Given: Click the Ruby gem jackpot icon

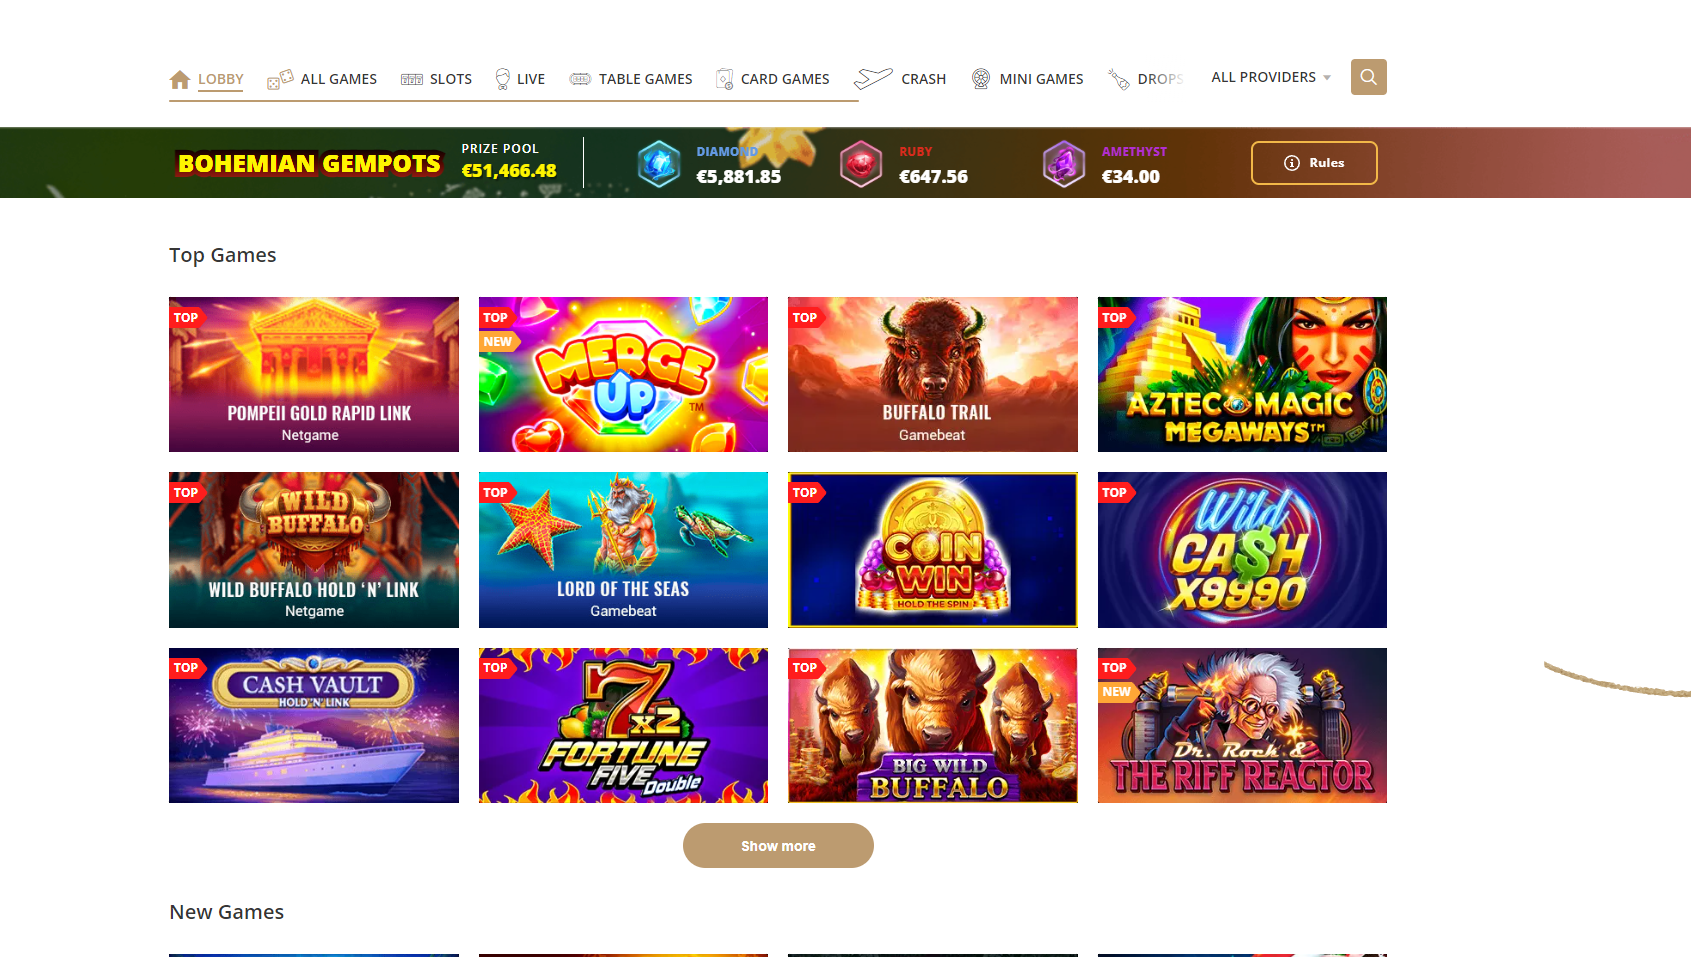Looking at the screenshot, I should 861,164.
